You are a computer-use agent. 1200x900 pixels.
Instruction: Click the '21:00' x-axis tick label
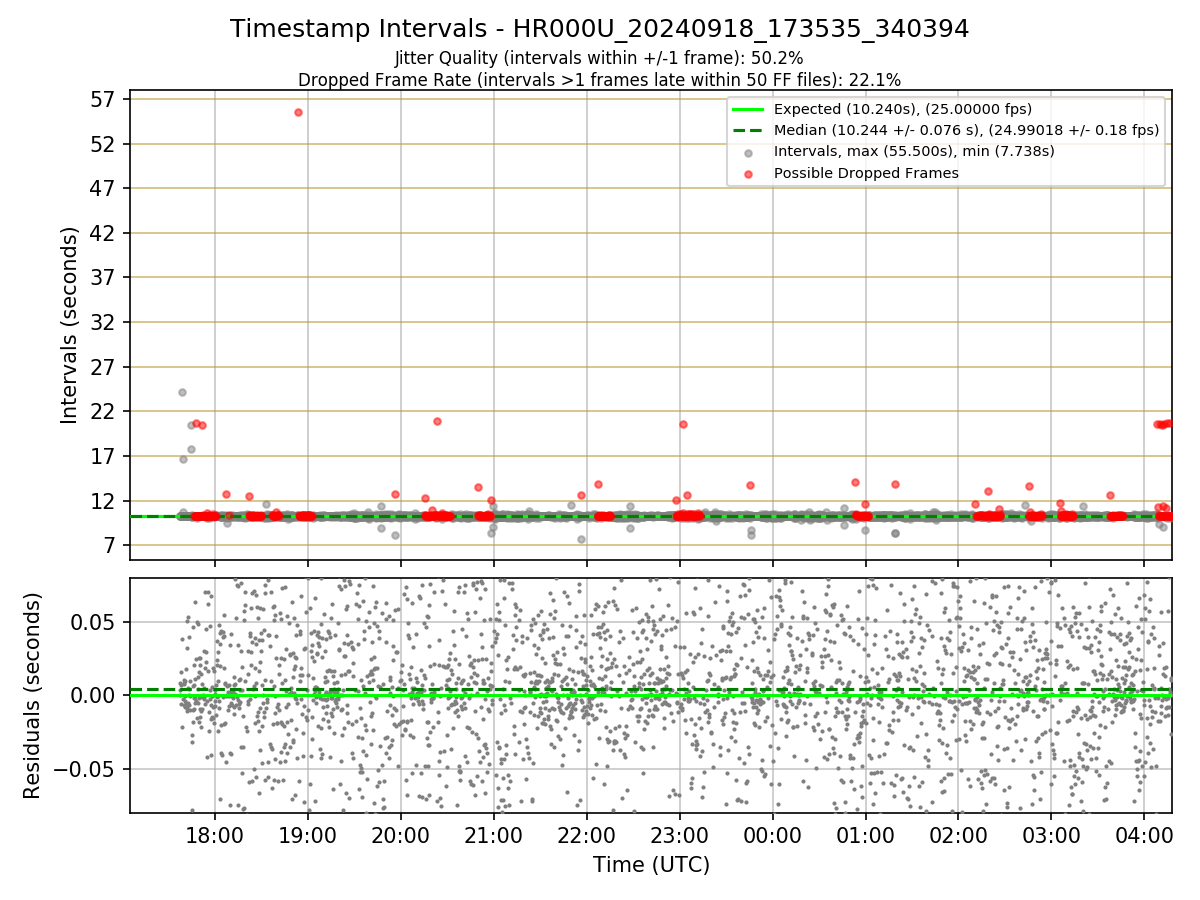tap(493, 836)
